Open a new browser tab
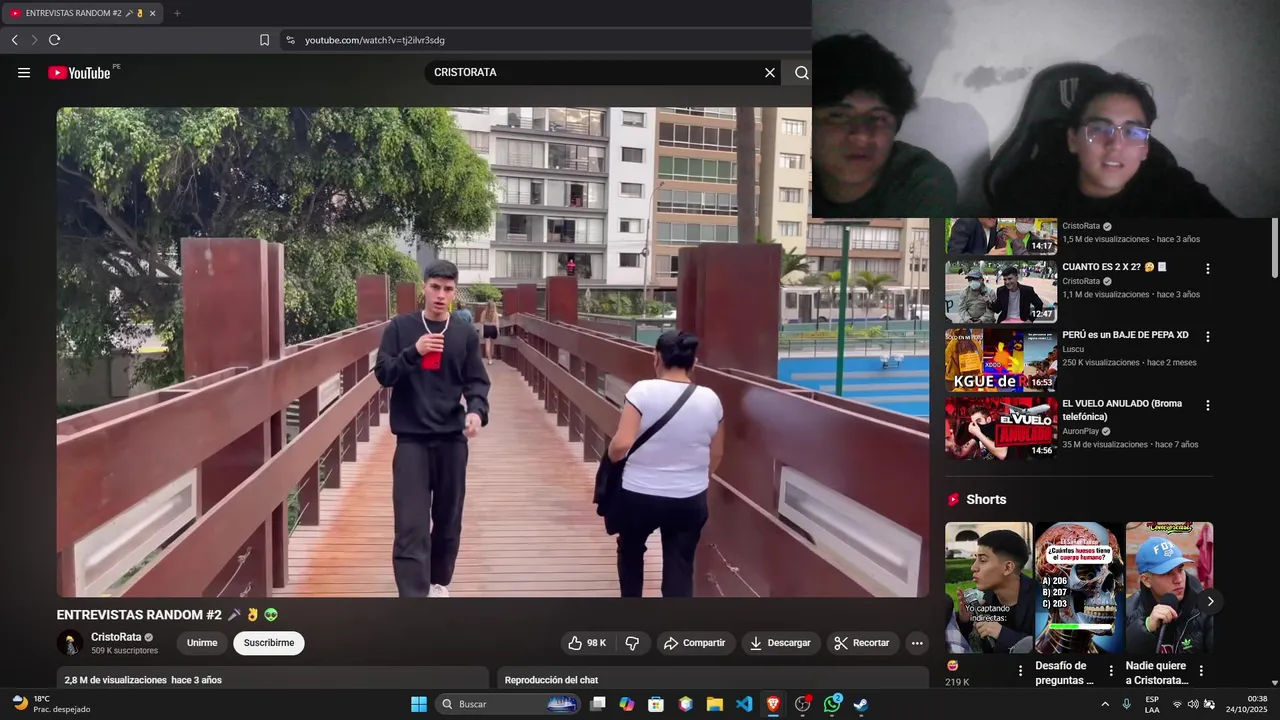This screenshot has width=1280, height=720. pos(177,13)
